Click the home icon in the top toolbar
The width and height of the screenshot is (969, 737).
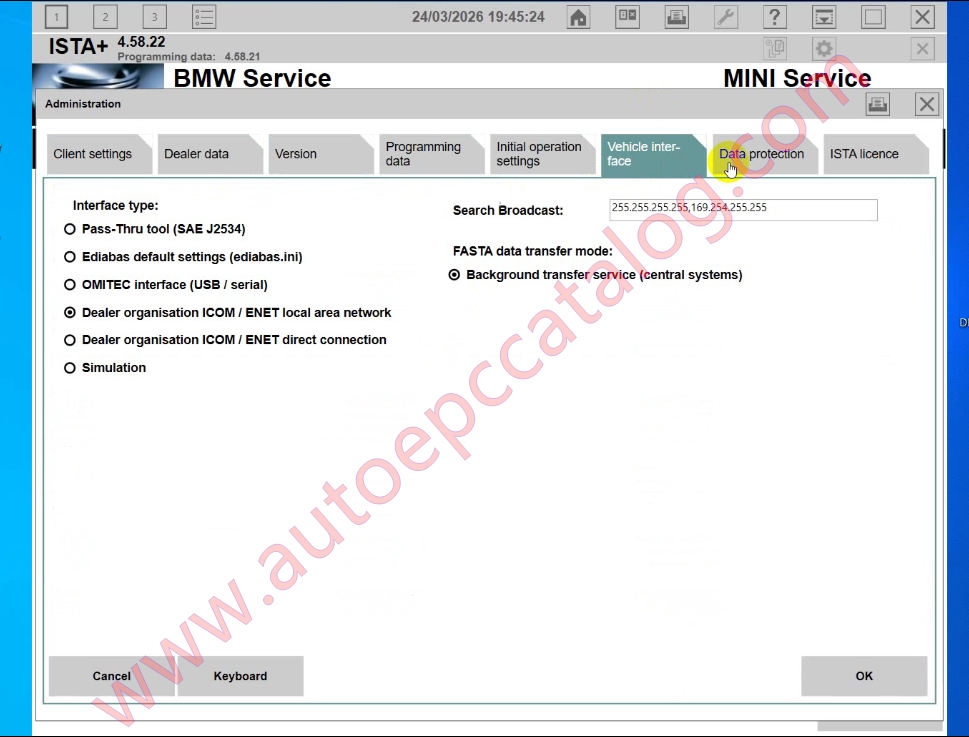tap(578, 16)
